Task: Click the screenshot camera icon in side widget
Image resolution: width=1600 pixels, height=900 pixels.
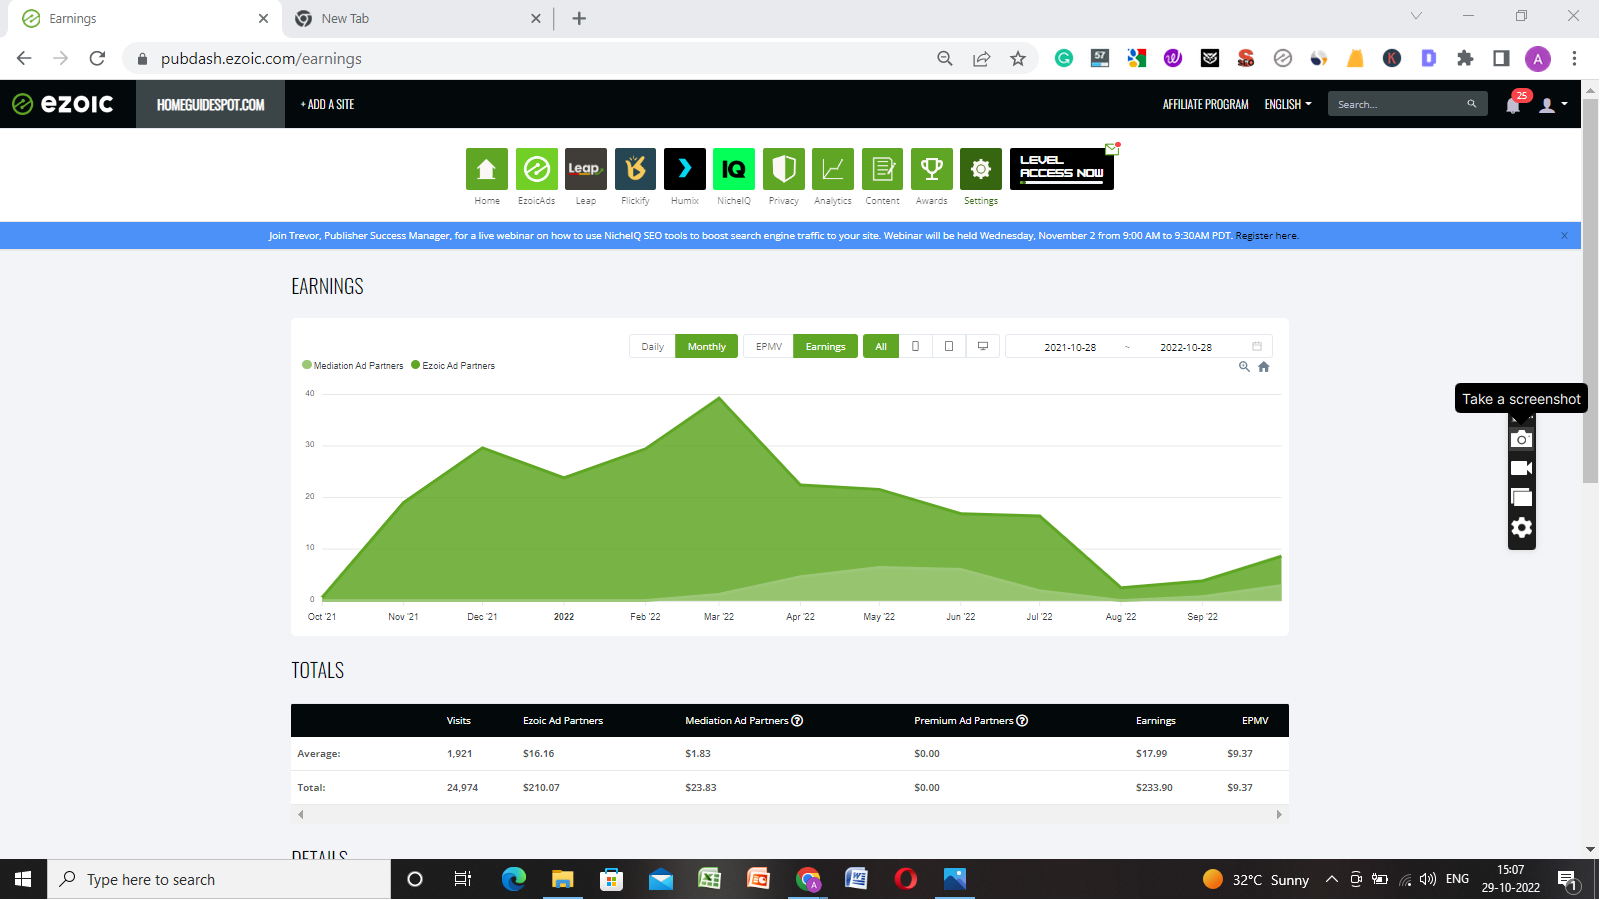Action: click(x=1521, y=439)
